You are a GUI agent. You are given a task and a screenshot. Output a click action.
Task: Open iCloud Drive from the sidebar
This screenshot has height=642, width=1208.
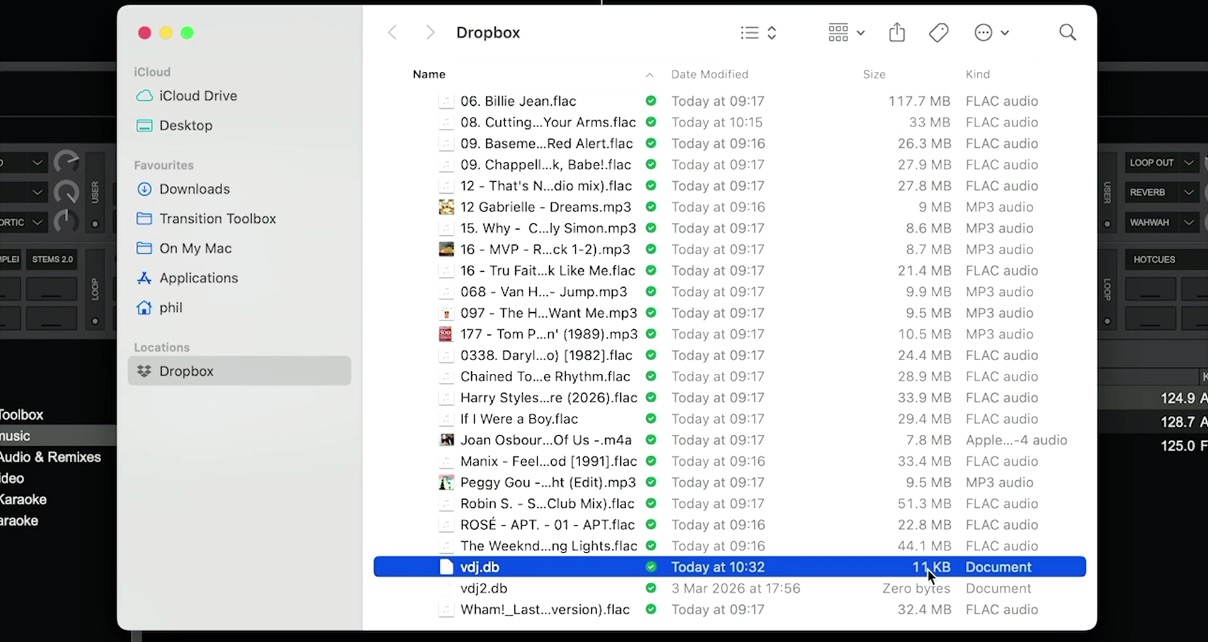(x=195, y=95)
